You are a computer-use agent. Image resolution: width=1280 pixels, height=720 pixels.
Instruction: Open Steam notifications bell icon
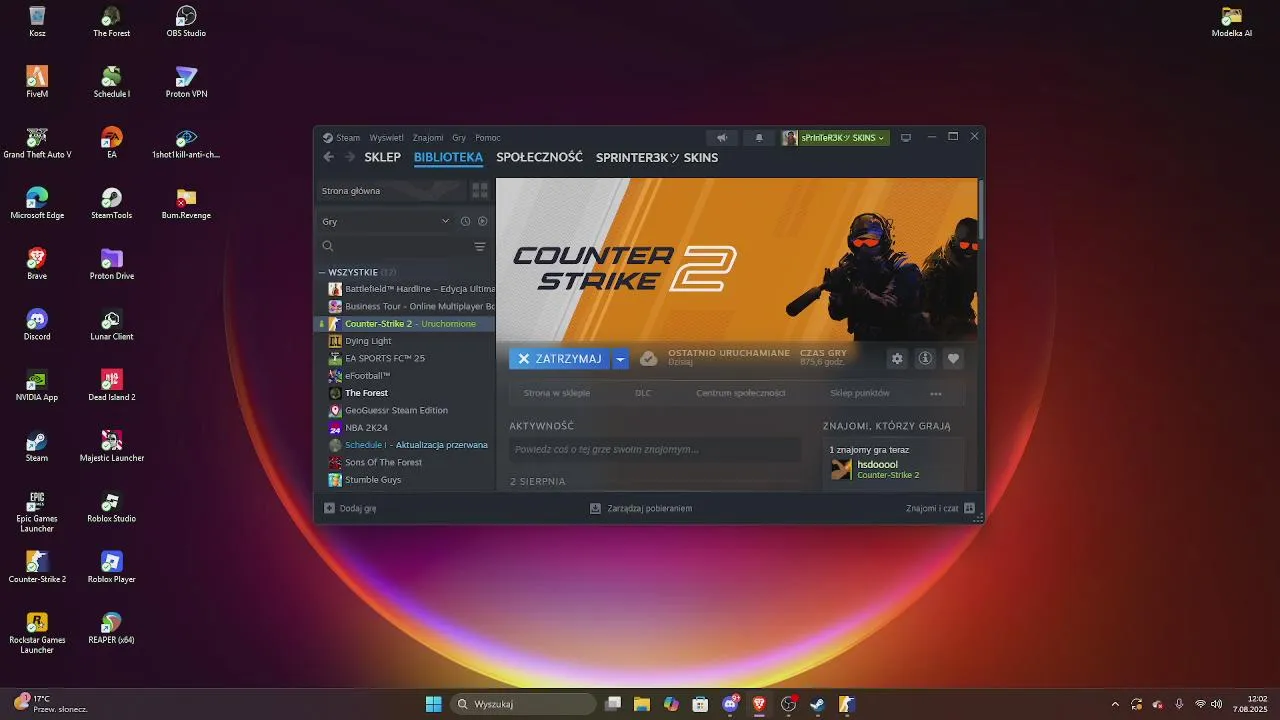point(759,138)
